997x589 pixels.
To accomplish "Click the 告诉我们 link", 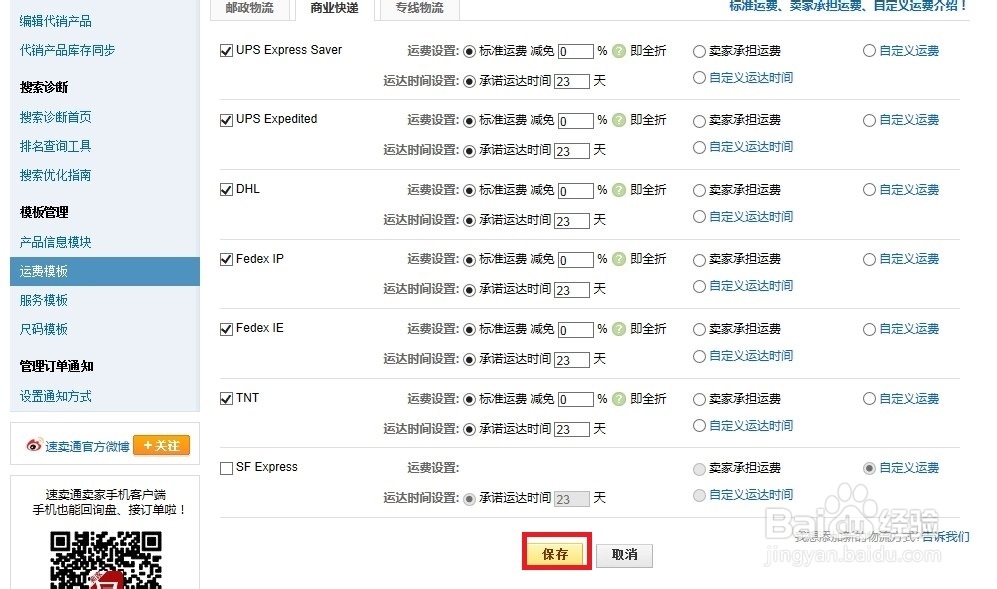I will pos(946,536).
